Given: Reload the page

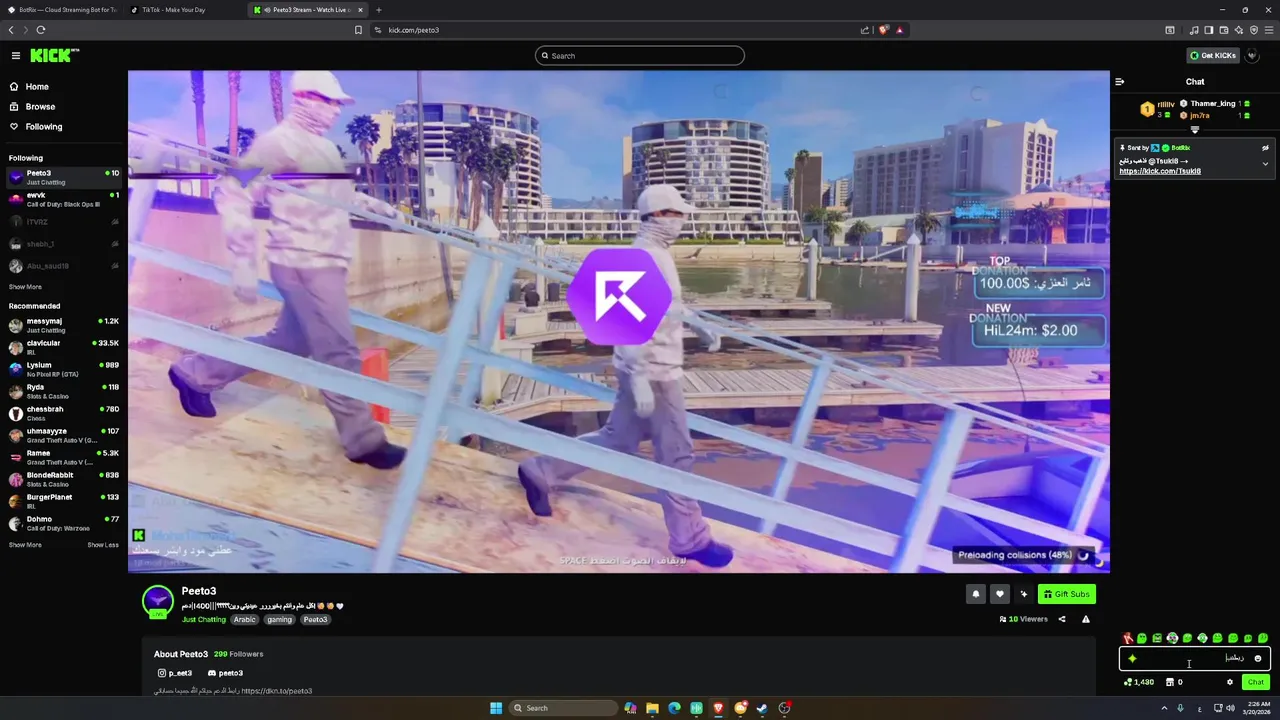Looking at the screenshot, I should (x=41, y=30).
